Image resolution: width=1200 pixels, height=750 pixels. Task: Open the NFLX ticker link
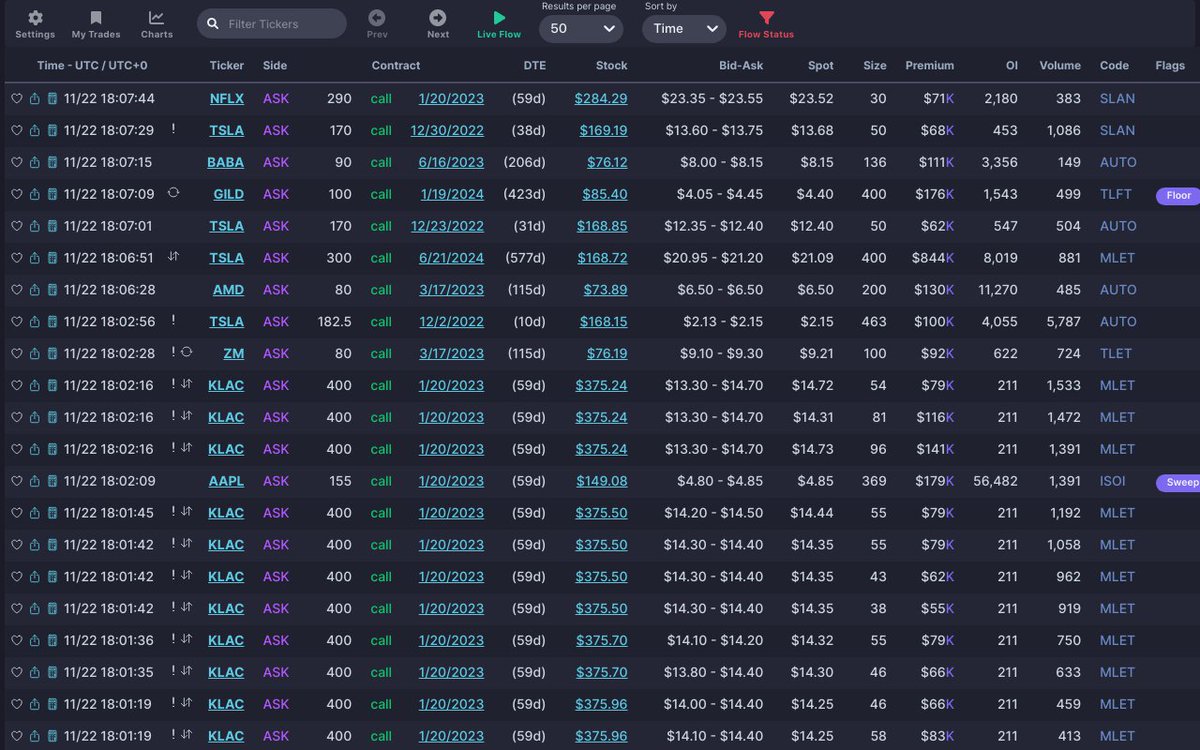tap(227, 99)
